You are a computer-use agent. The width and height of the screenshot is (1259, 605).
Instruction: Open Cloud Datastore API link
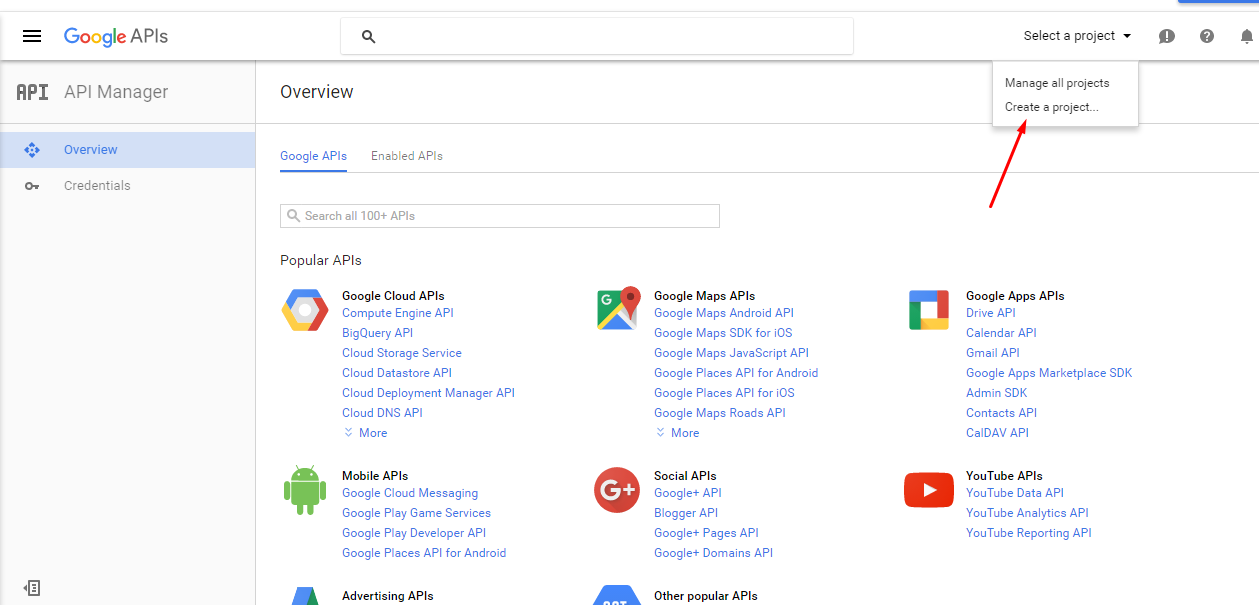coord(397,373)
